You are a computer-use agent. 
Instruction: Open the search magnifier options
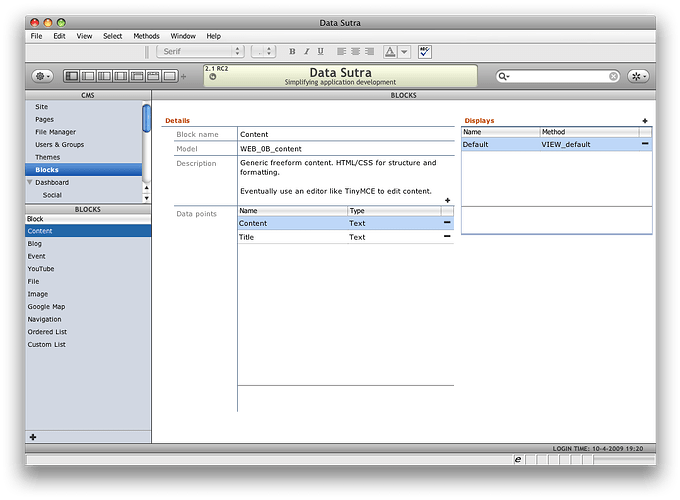(503, 76)
